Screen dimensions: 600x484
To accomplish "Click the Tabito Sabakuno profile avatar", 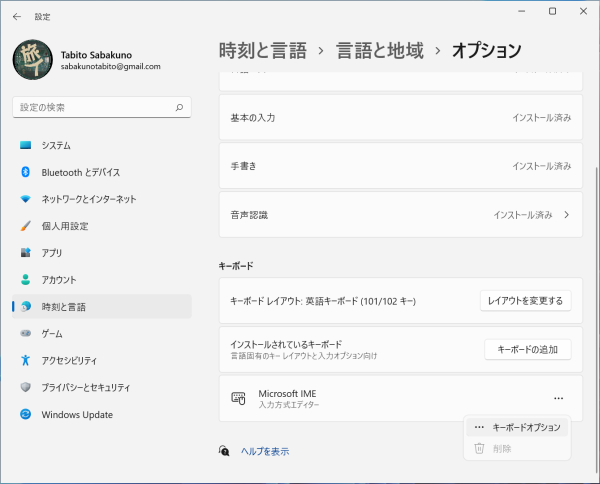I will [x=33, y=60].
